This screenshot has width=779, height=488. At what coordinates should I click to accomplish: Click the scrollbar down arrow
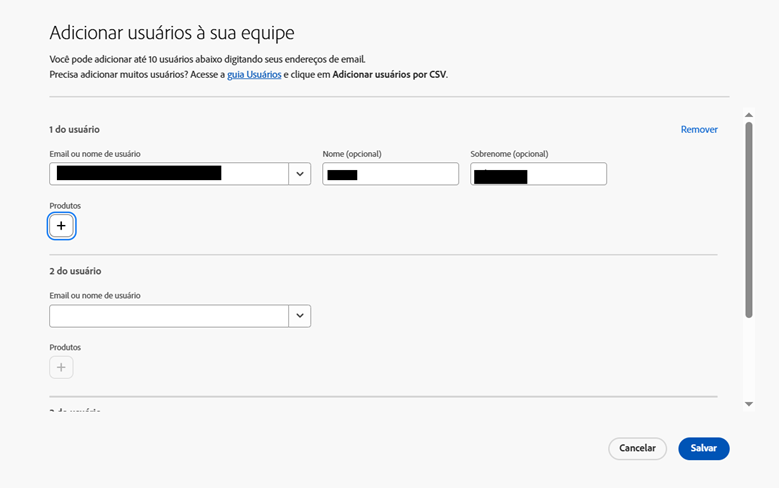click(x=748, y=404)
